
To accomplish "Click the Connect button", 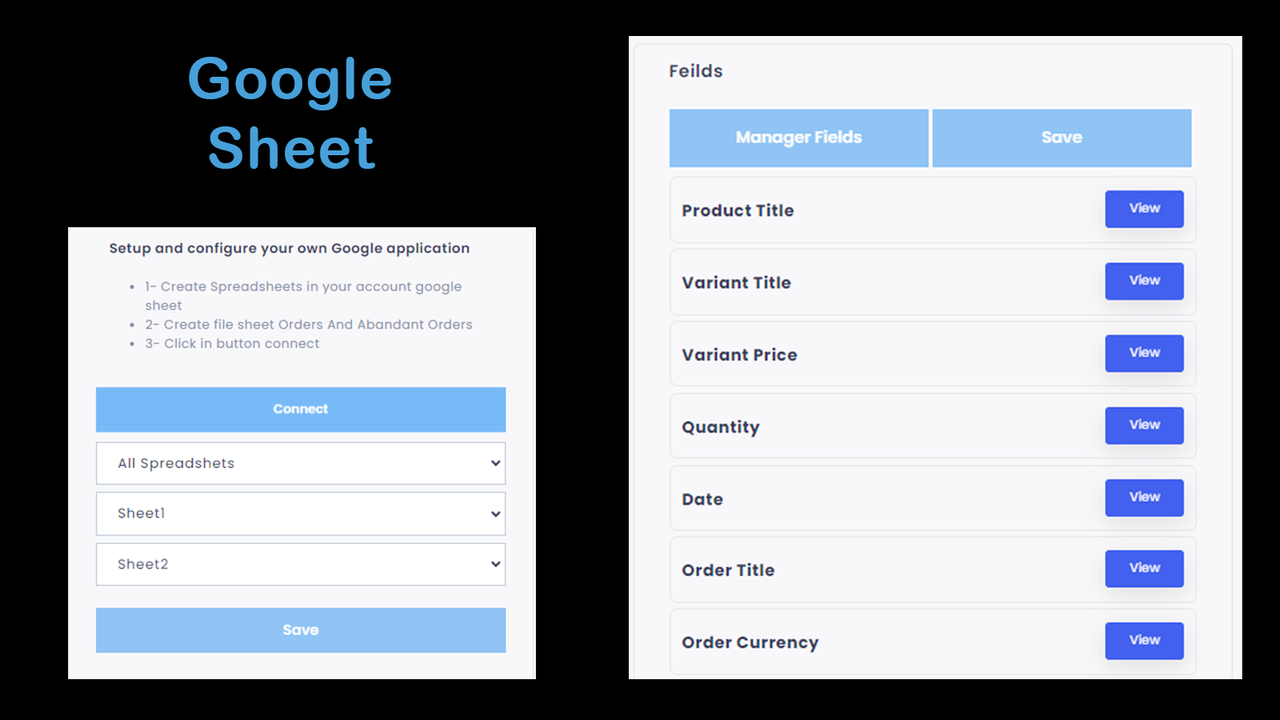I will tap(300, 409).
